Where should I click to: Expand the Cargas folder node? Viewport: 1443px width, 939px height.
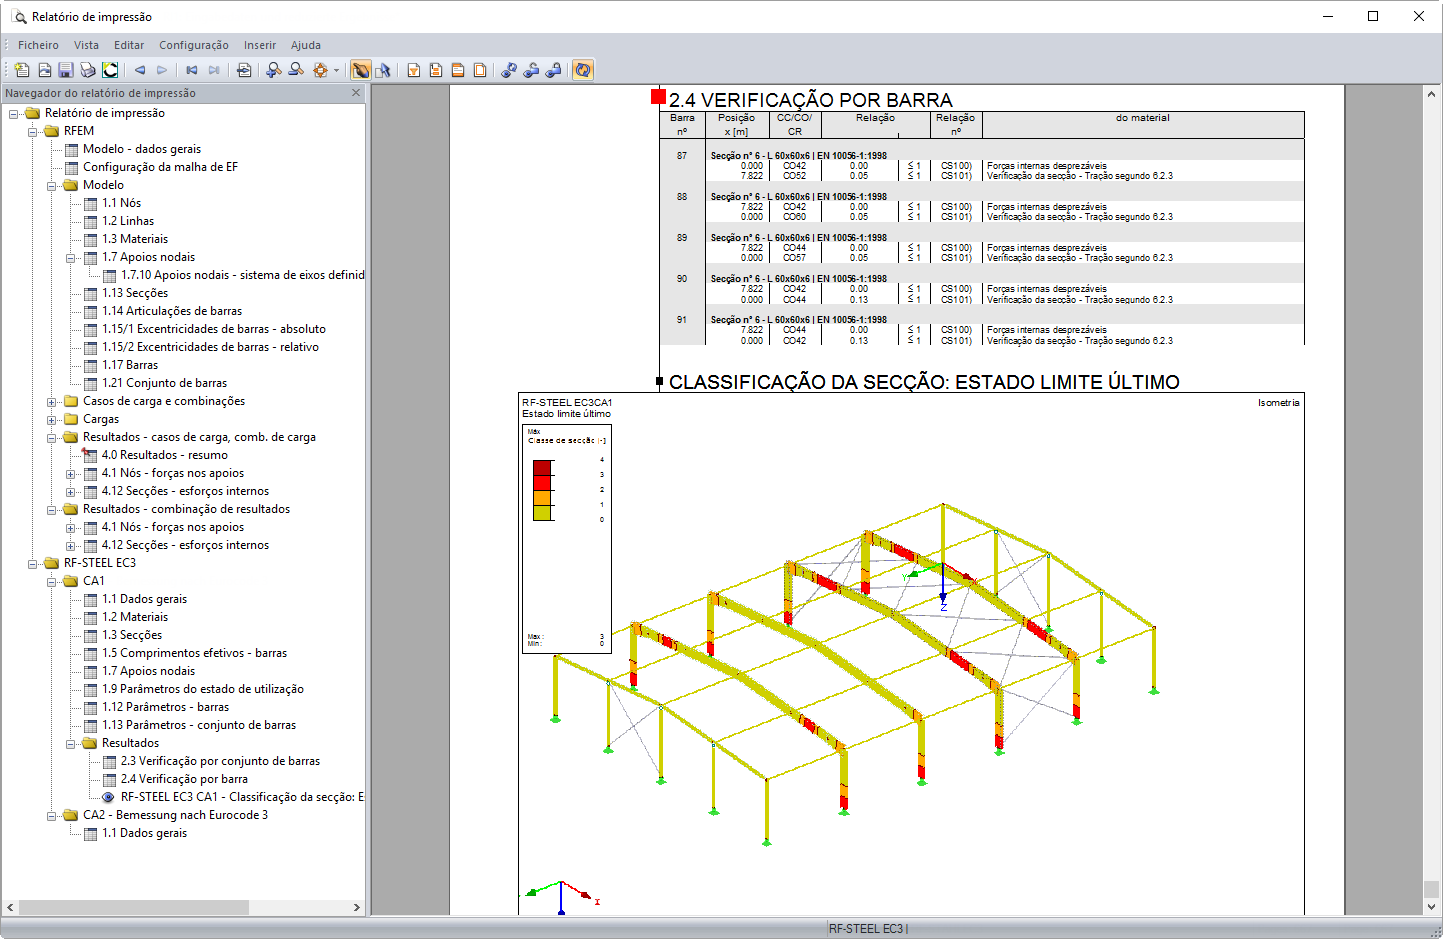[x=52, y=419]
